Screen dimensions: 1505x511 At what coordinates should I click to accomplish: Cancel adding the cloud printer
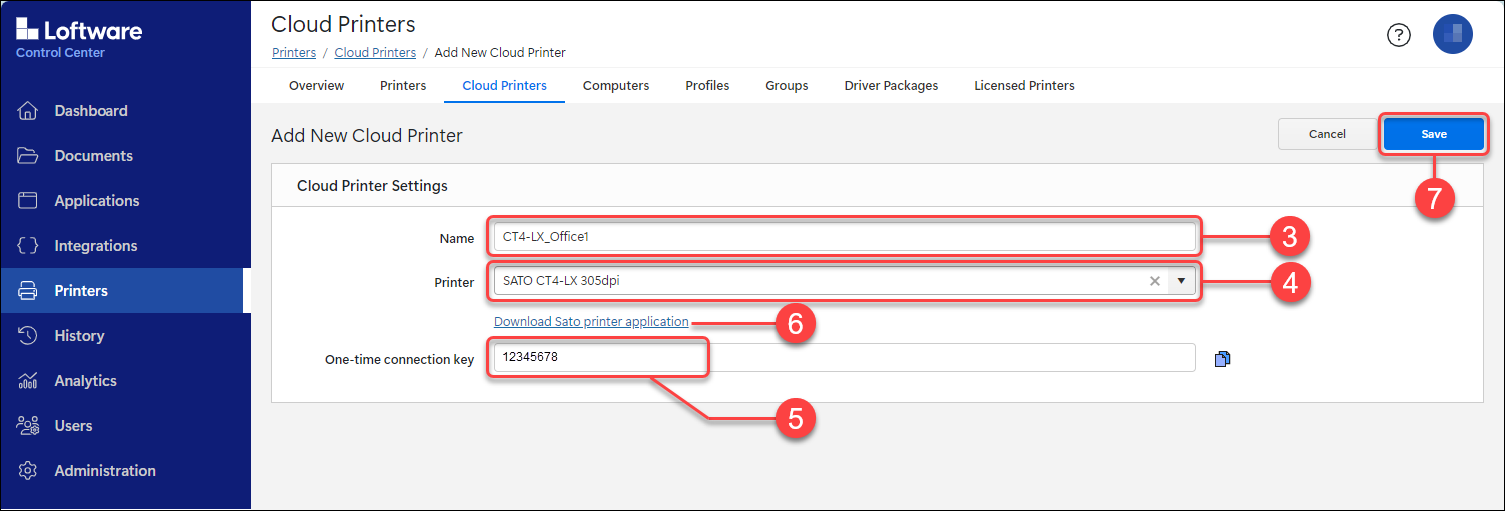point(1327,134)
